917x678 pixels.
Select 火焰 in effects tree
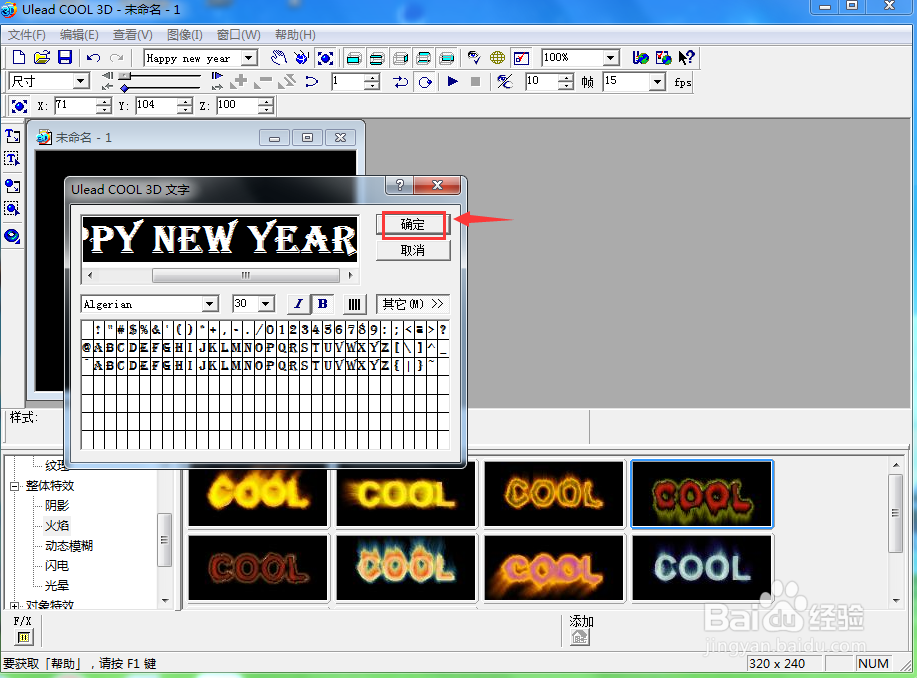[x=57, y=525]
